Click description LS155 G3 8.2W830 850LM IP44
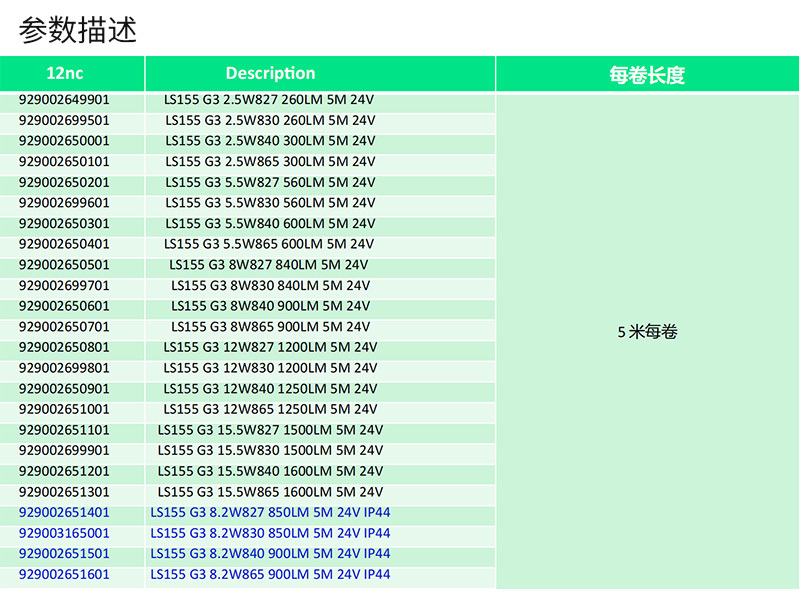The image size is (800, 599). [x=270, y=533]
